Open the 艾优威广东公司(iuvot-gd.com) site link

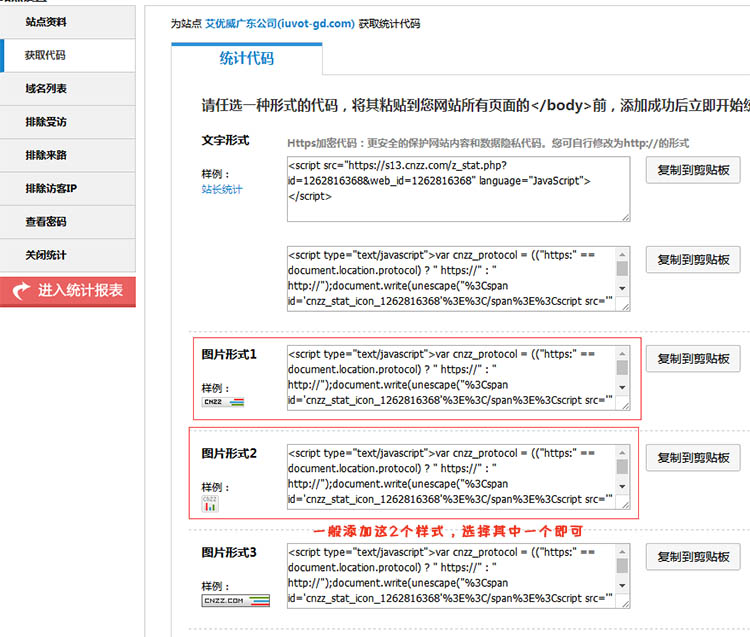point(280,23)
